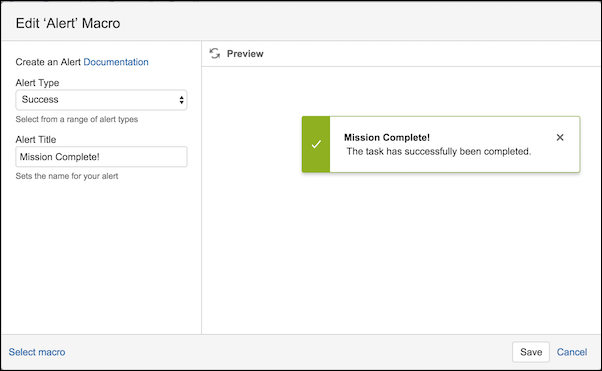Click the Select macro link

click(37, 352)
